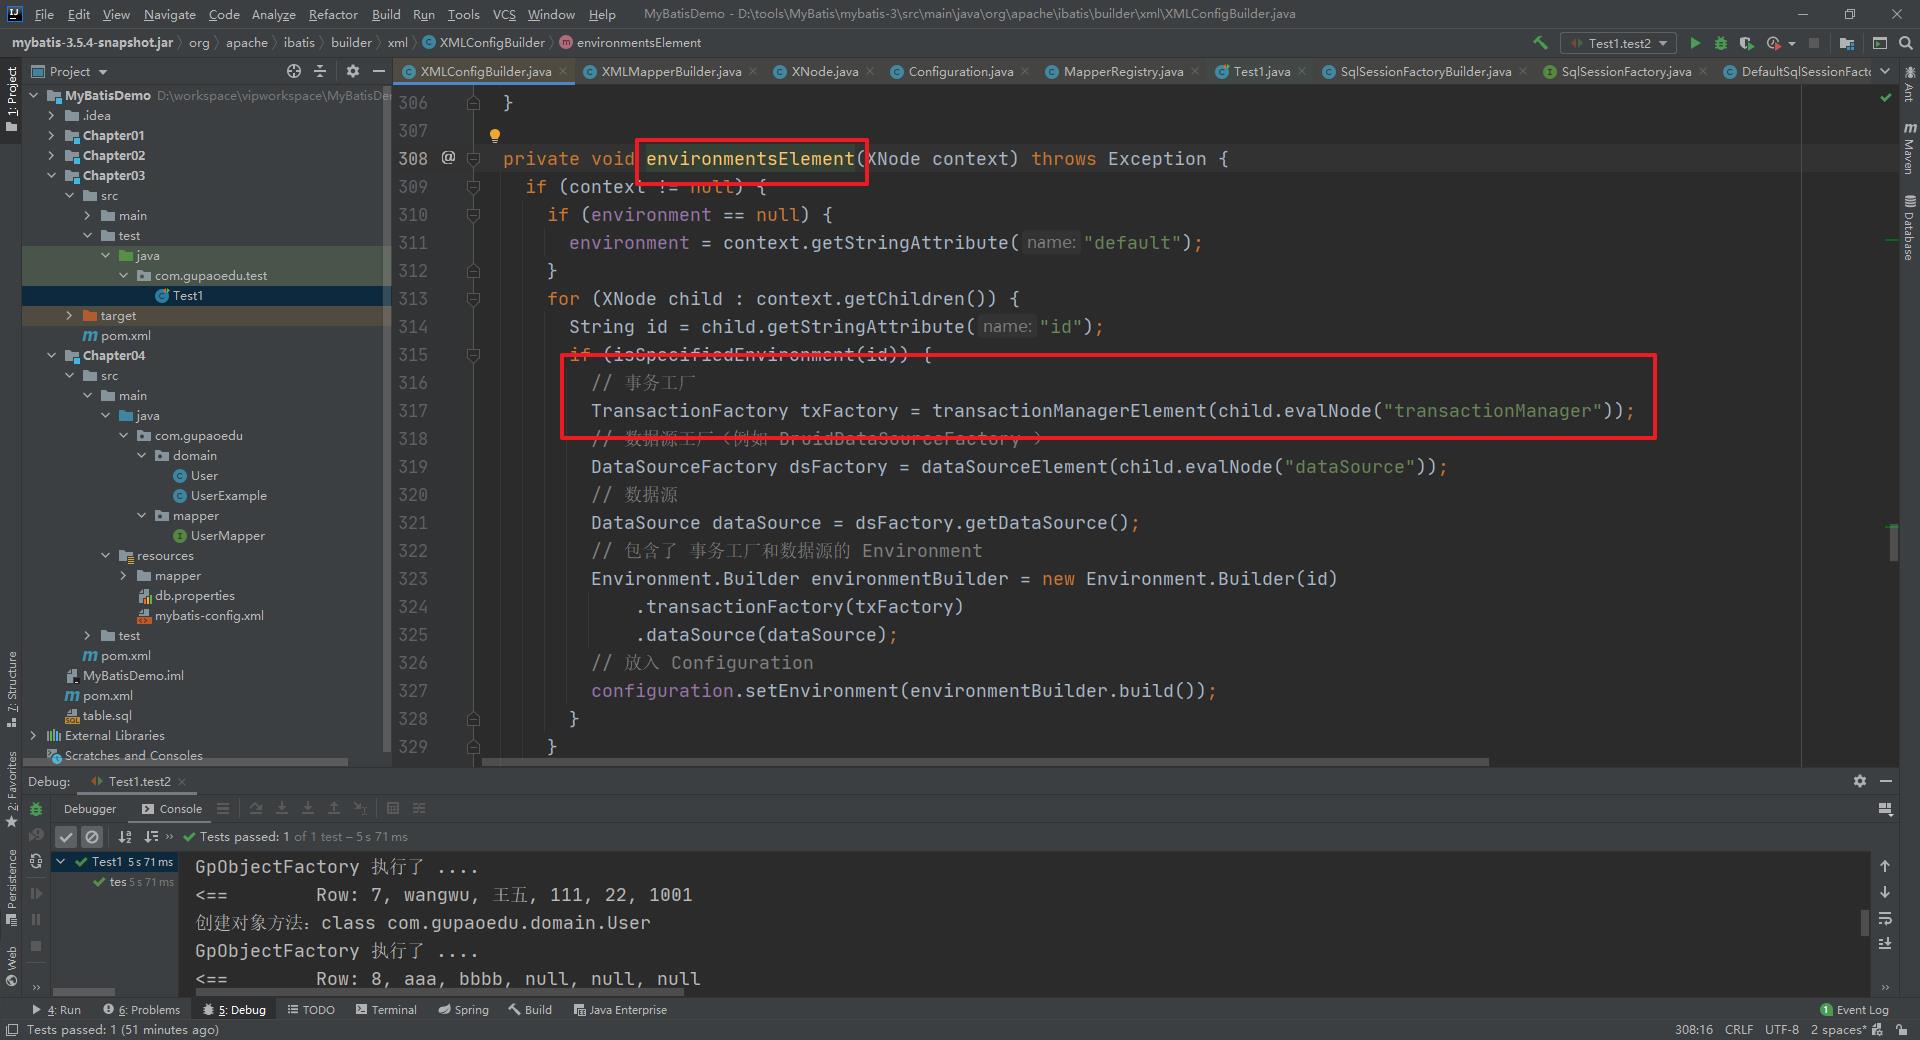Open the Terminal tool window
This screenshot has width=1920, height=1040.
(386, 1009)
